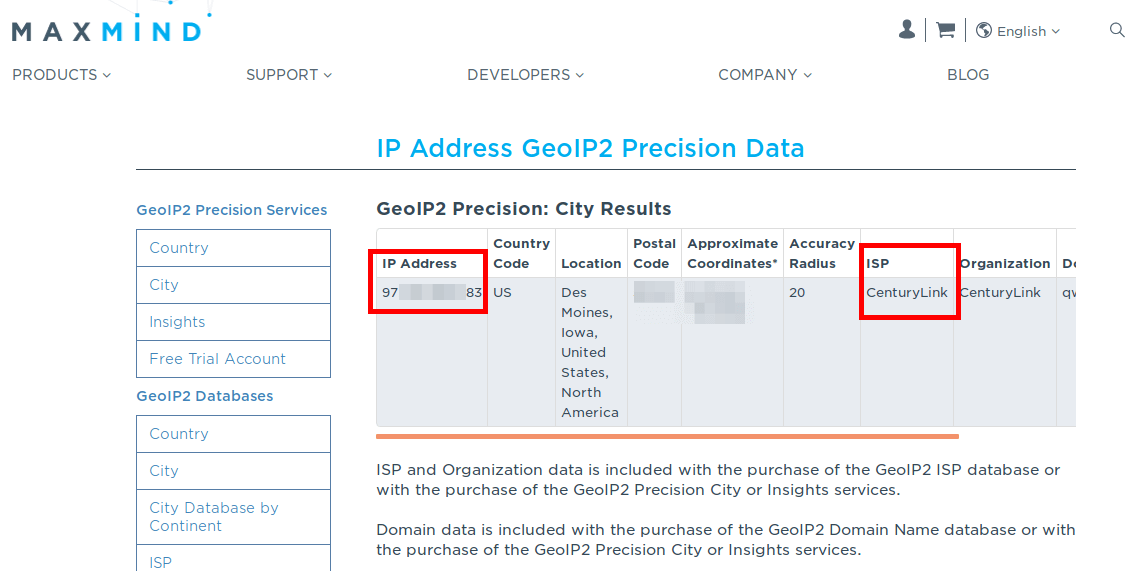Open the Insights service link

pos(233,322)
